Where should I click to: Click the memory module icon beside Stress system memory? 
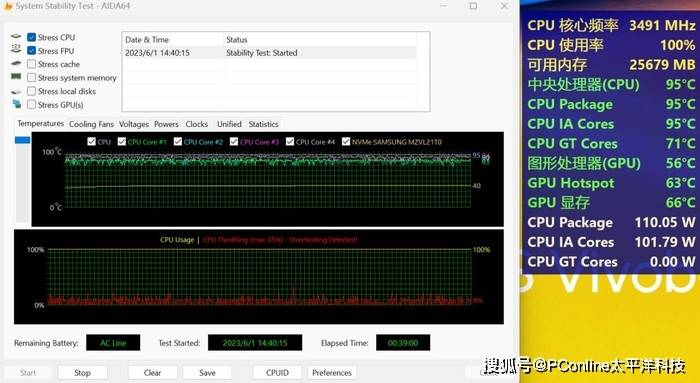[16, 77]
